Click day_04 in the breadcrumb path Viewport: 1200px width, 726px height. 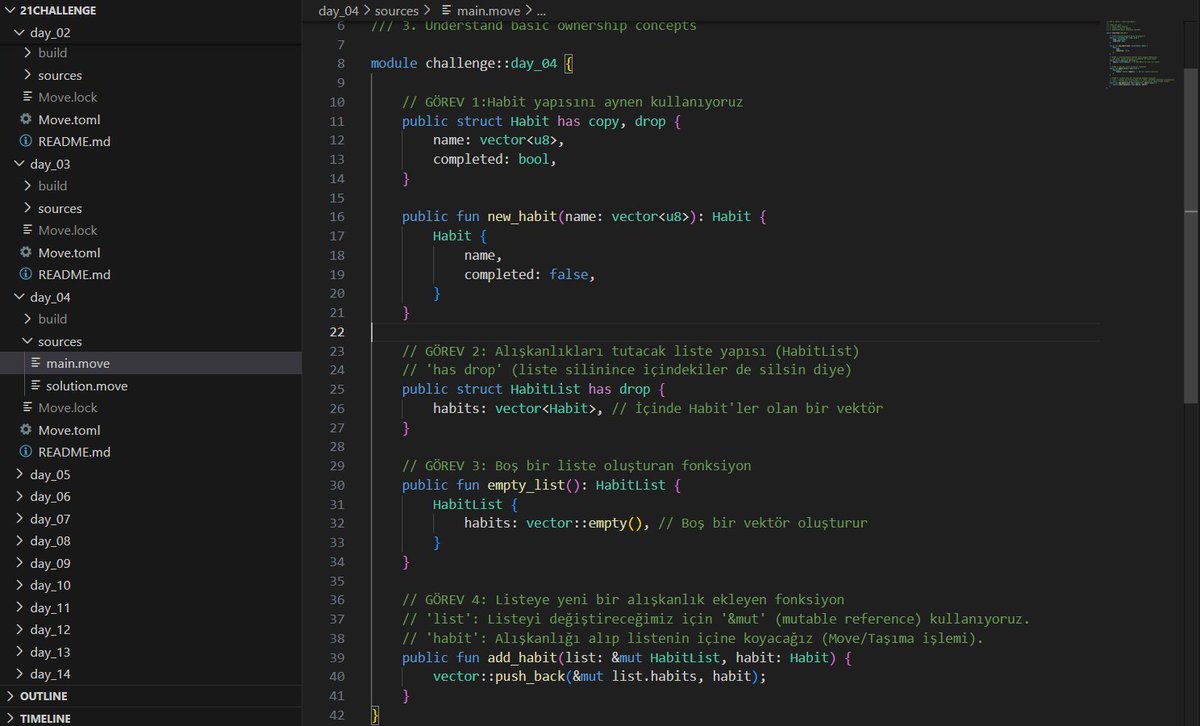click(339, 11)
